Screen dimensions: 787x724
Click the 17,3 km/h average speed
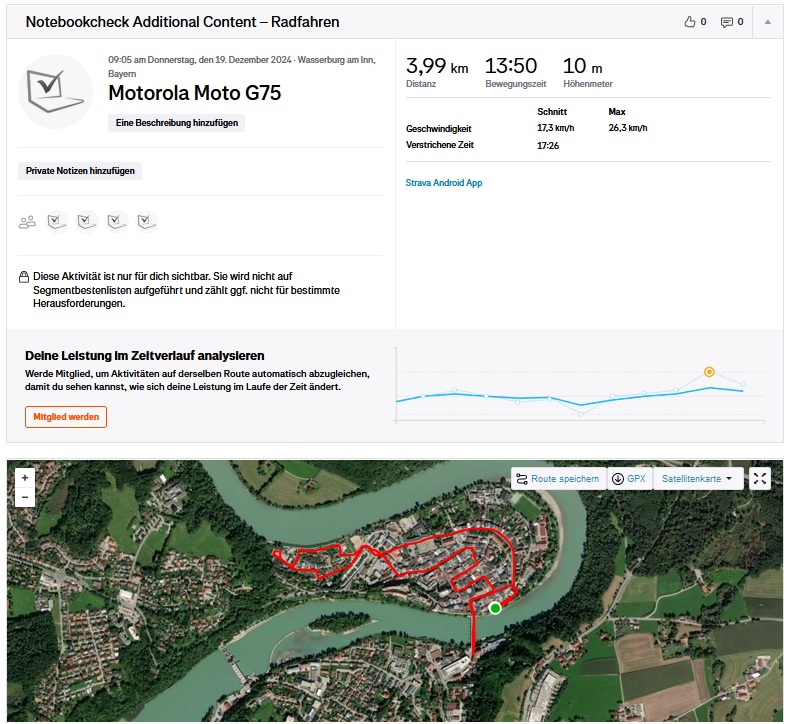pos(555,128)
